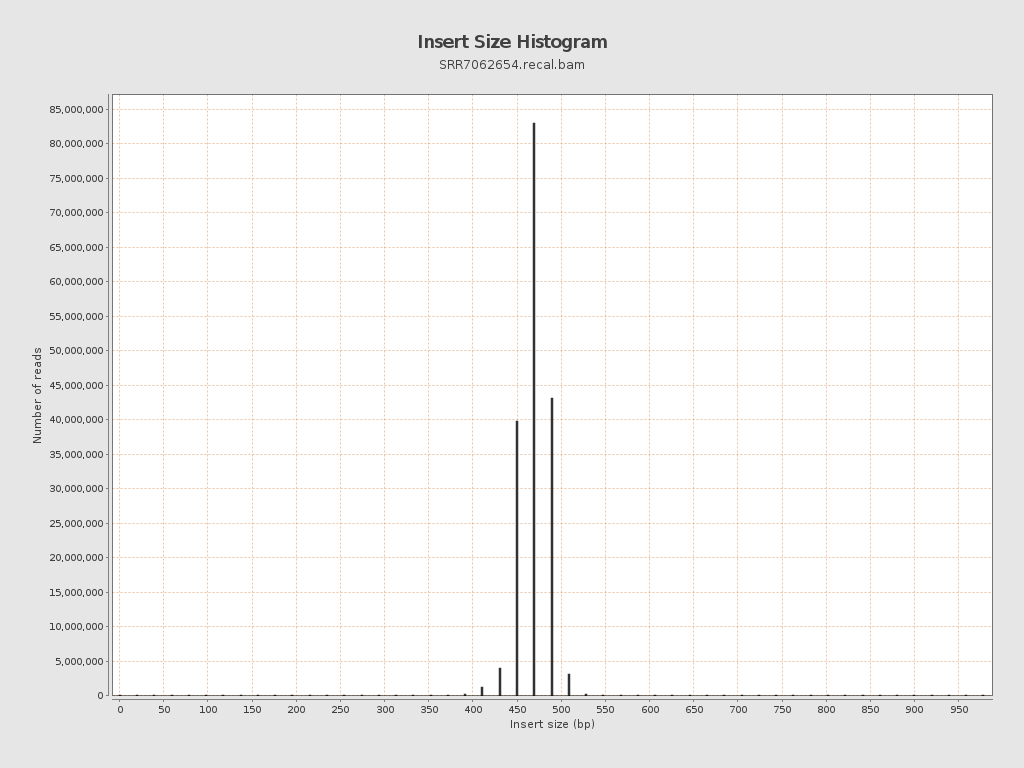Click the 55,000,000 y-axis label
This screenshot has width=1024, height=768.
(76, 316)
